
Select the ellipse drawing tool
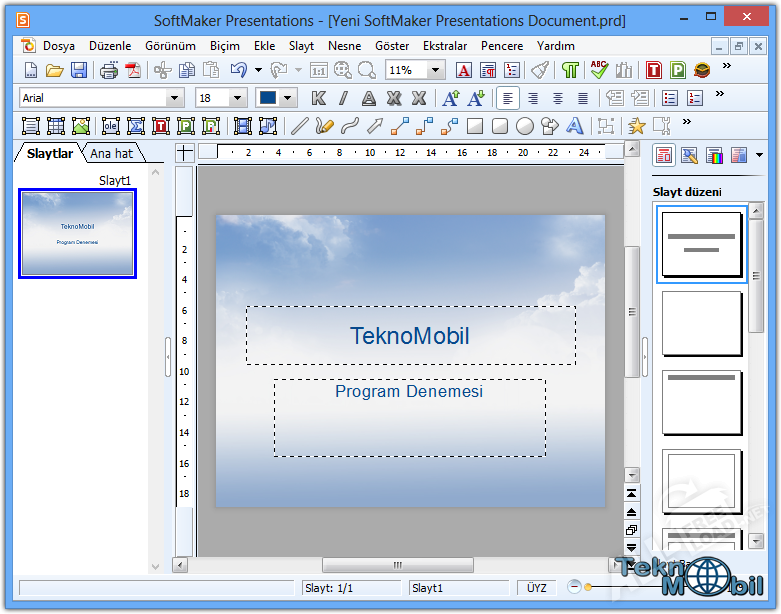tap(524, 126)
